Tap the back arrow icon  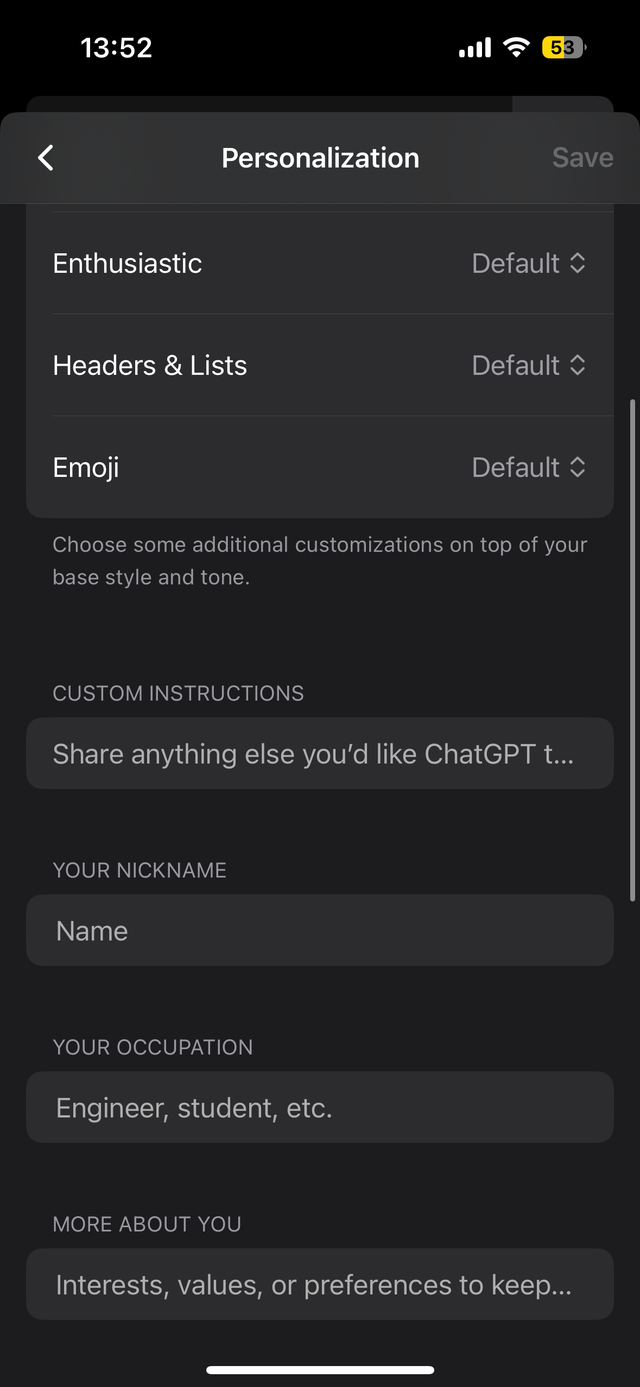coord(46,158)
